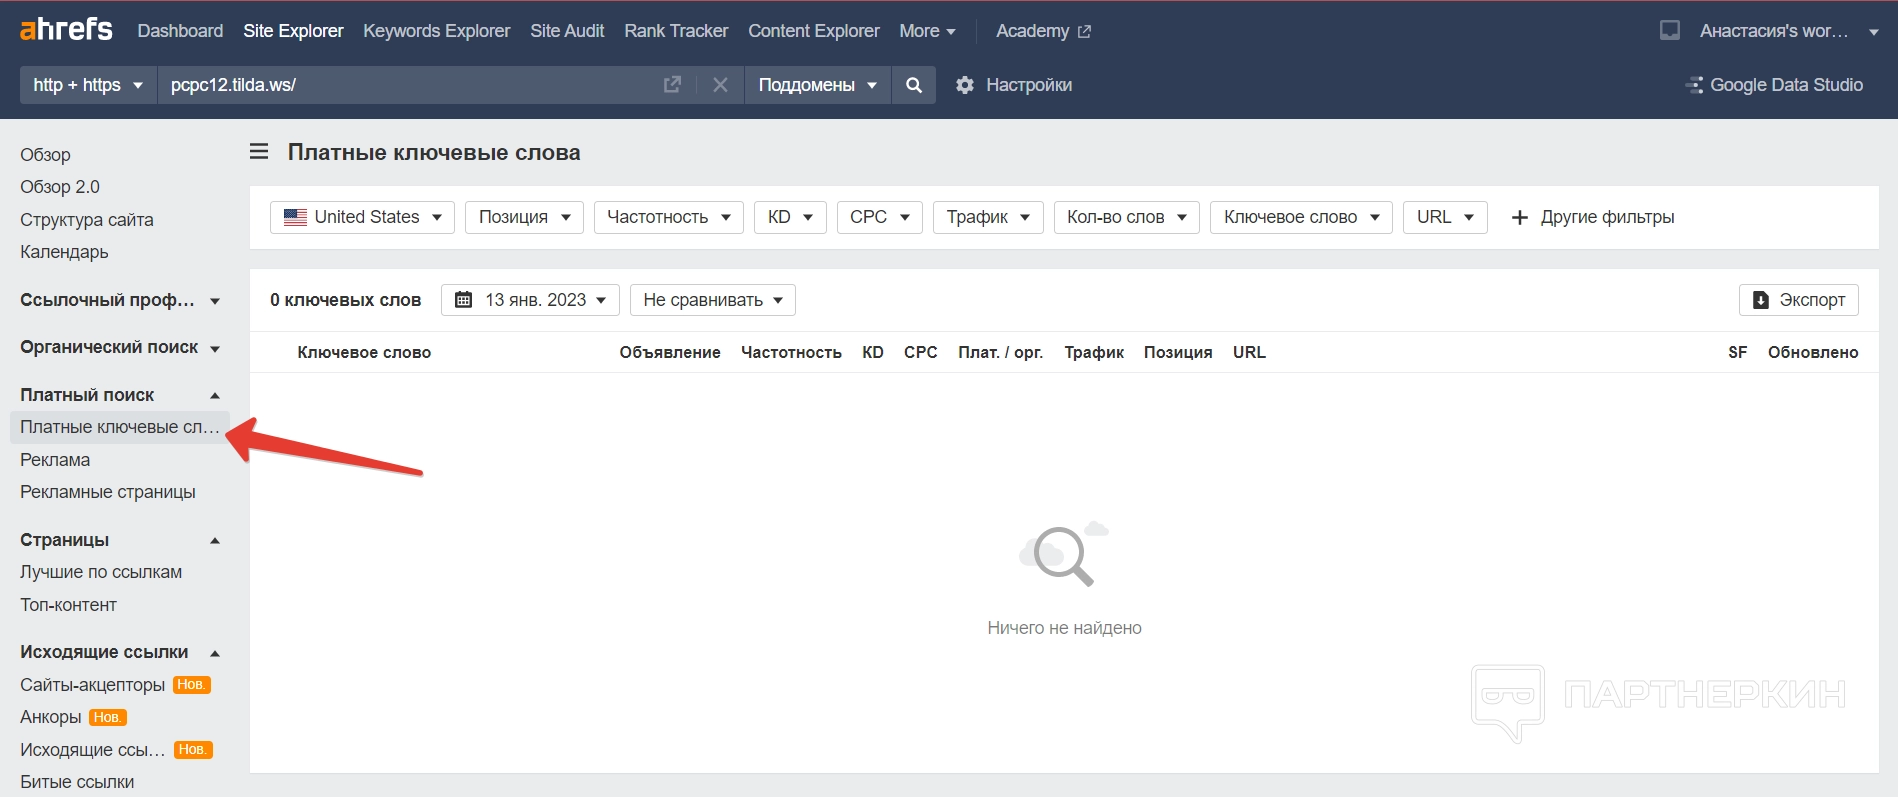Image resolution: width=1898 pixels, height=797 pixels.
Task: Open the Dashboard tab
Action: pyautogui.click(x=180, y=31)
